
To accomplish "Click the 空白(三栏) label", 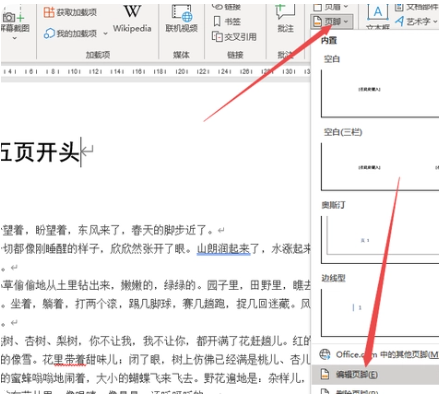I will (x=343, y=132).
